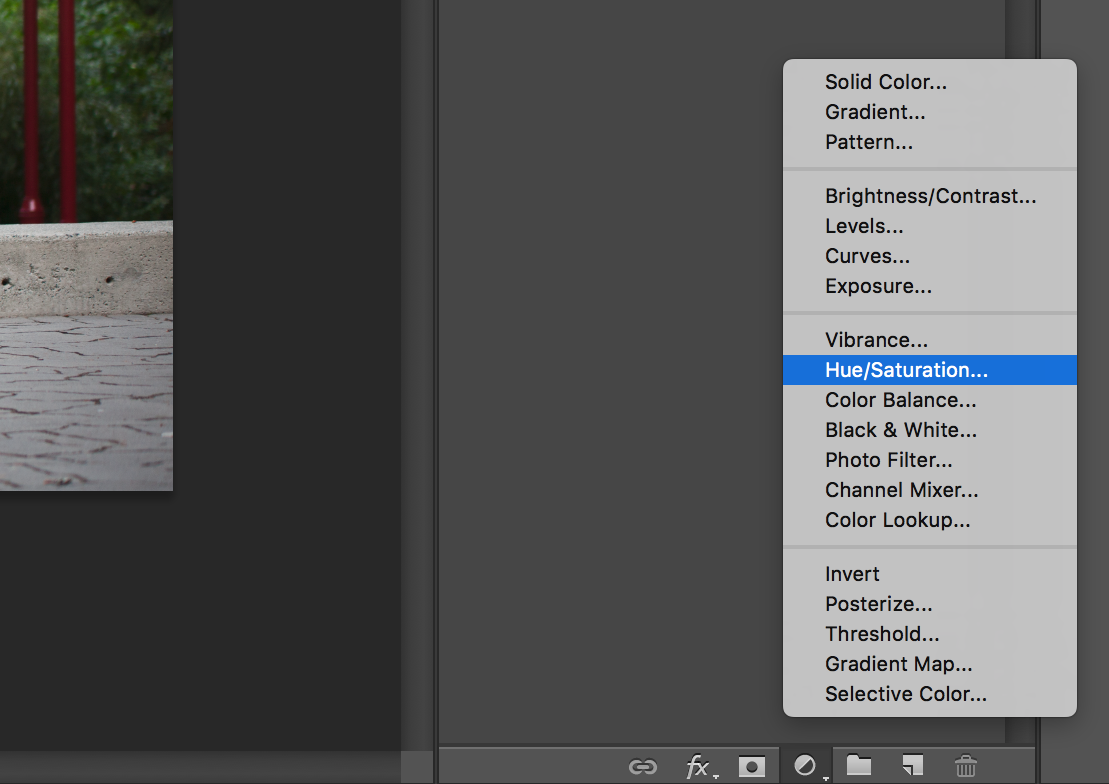Choose Black & White adjustment

click(900, 430)
